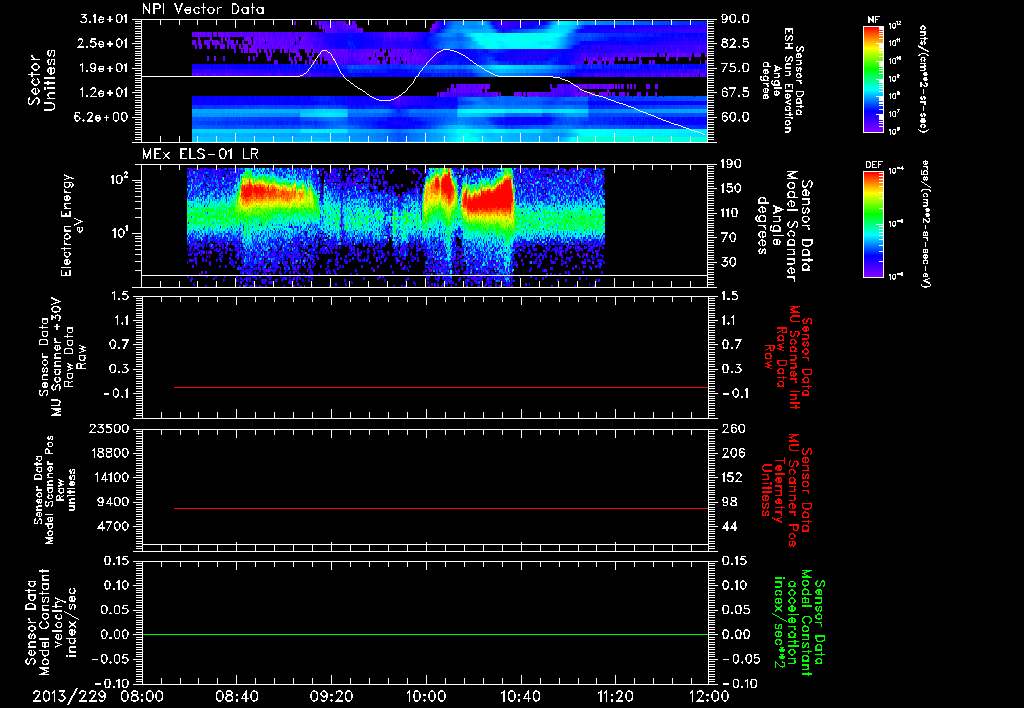Click the NF color scale bar
Screen dimensions: 1024x708
pos(873,78)
